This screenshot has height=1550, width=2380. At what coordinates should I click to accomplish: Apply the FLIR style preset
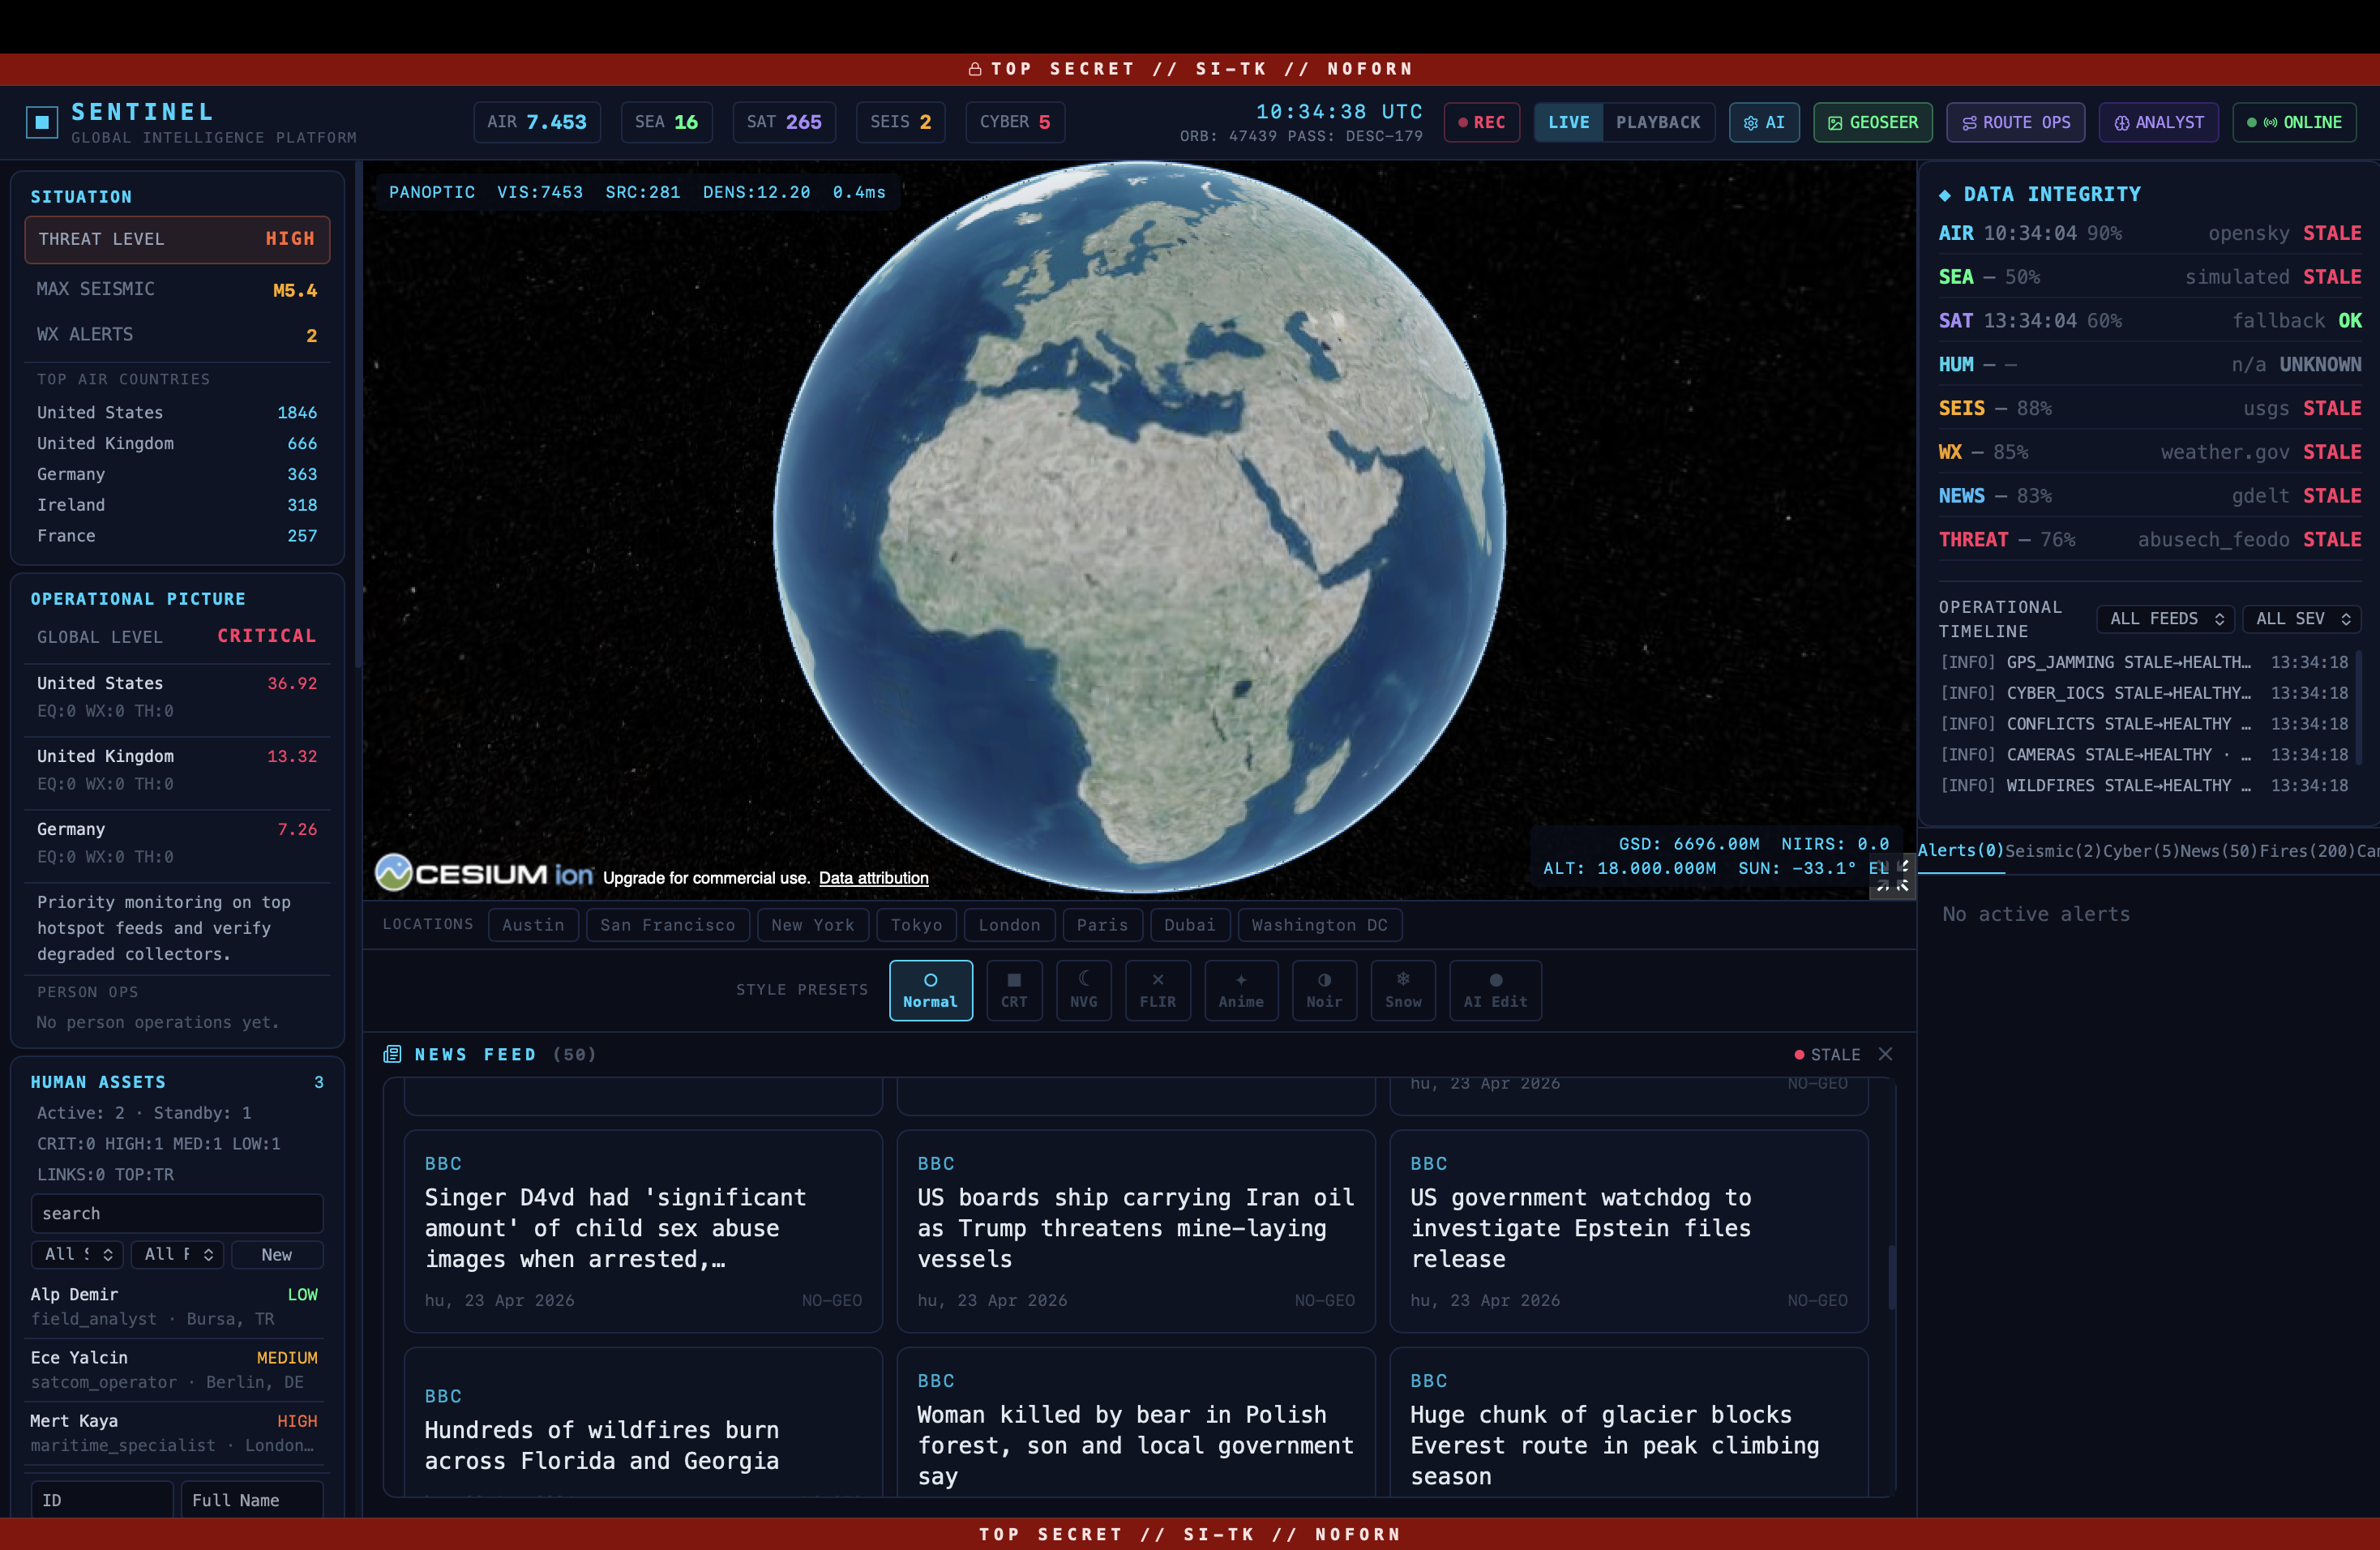point(1157,990)
